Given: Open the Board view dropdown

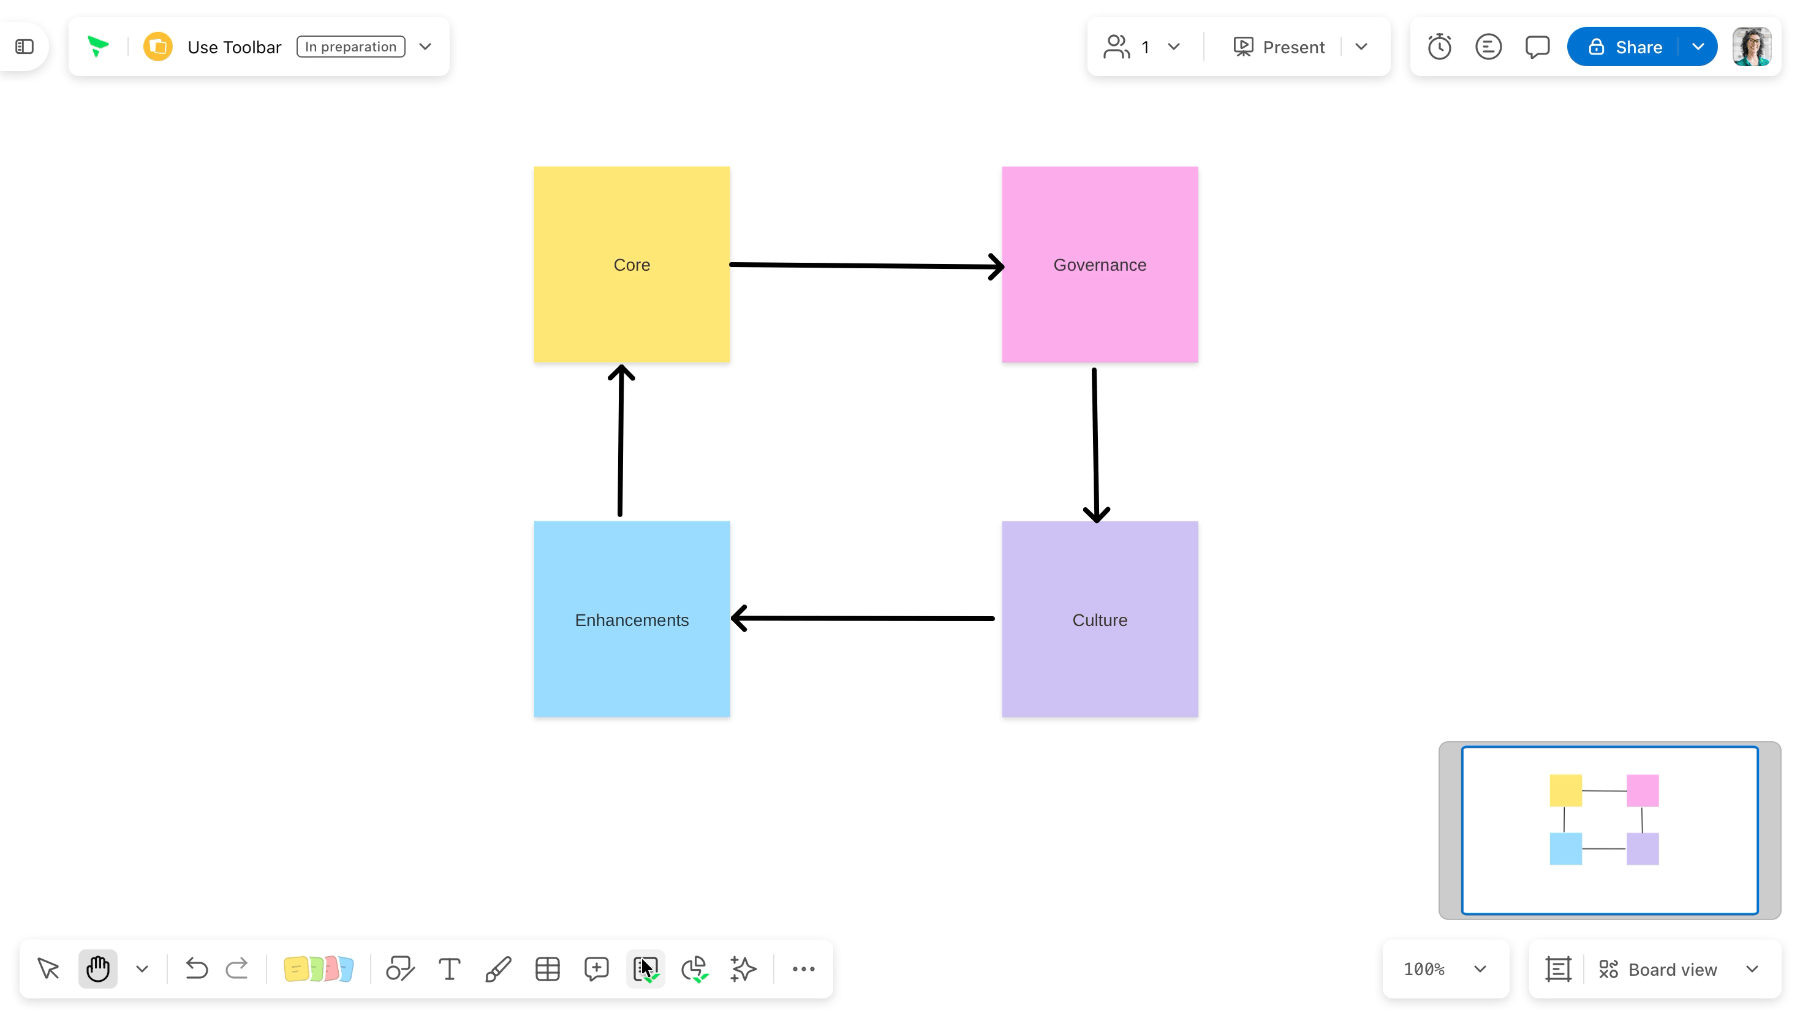Looking at the screenshot, I should [x=1680, y=969].
